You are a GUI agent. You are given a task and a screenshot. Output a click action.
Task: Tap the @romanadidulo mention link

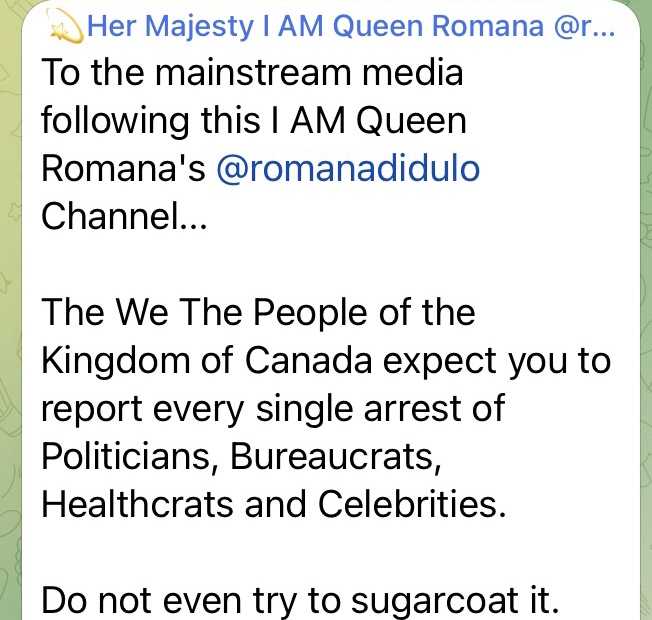coord(348,168)
